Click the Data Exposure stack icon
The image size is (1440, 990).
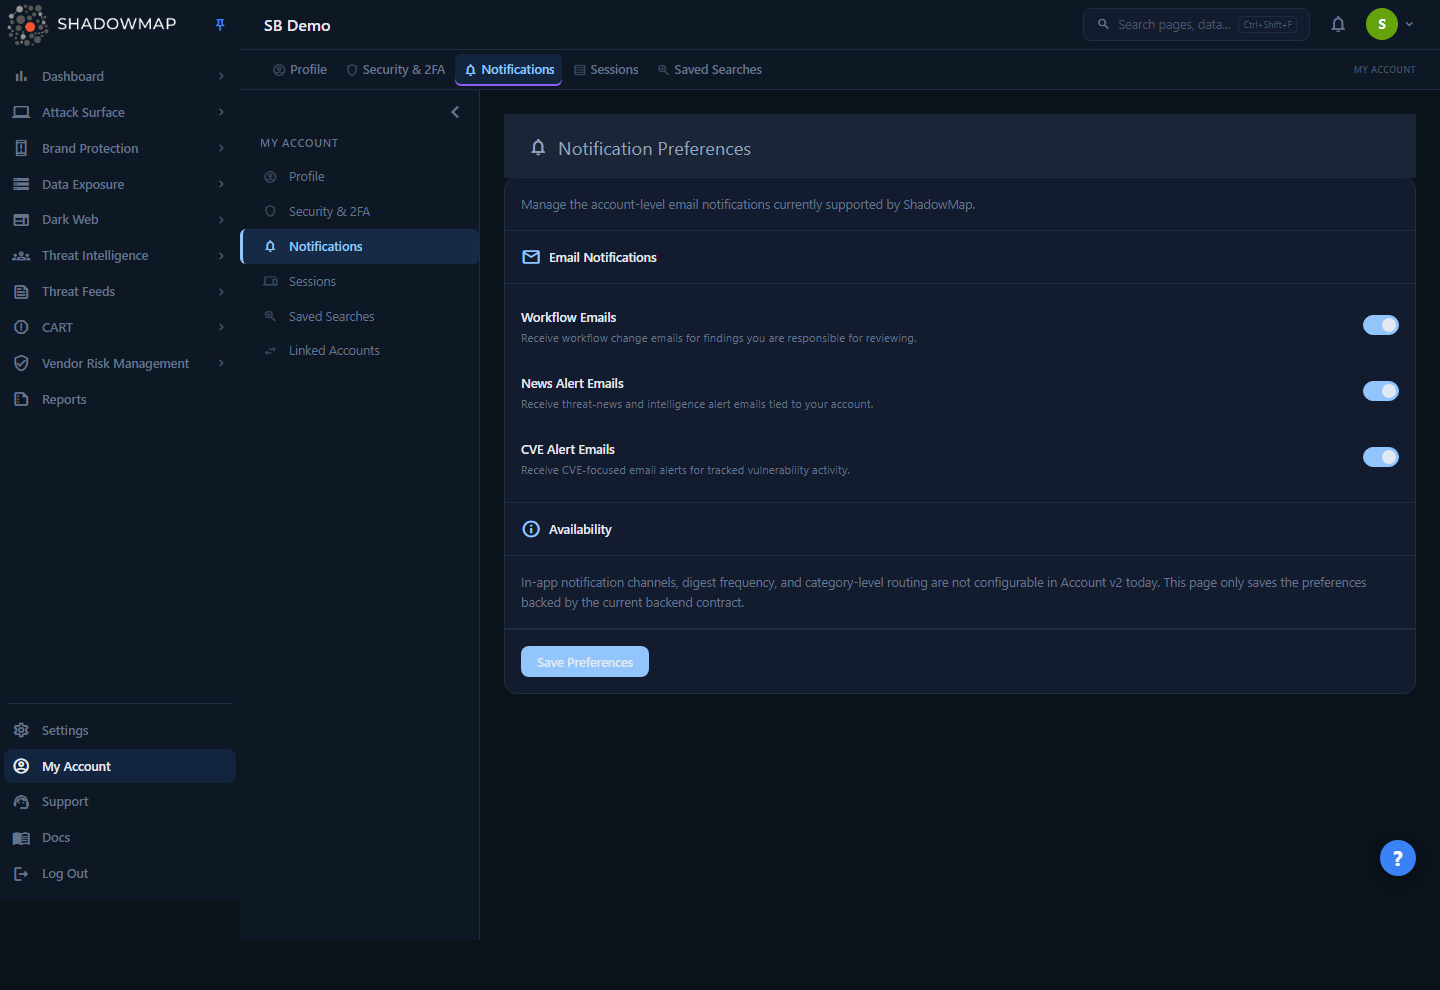point(21,184)
